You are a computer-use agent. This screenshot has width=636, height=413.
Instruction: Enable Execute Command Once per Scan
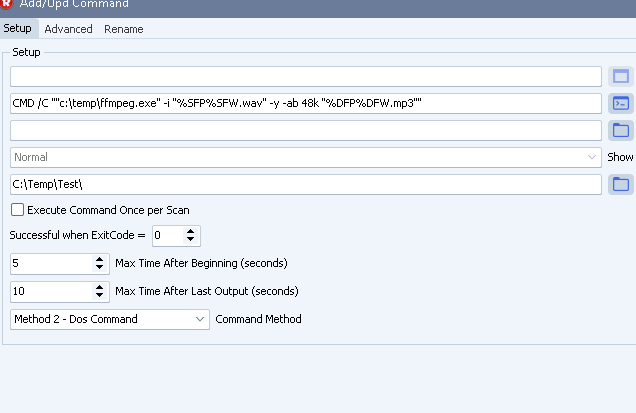point(17,210)
